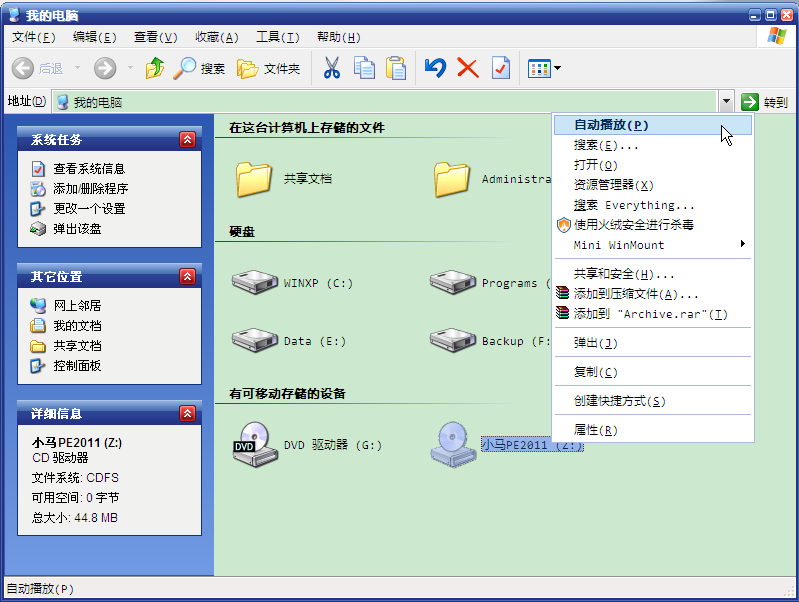The image size is (799, 602).
Task: Choose 复制(C) in context menu
Action: 653,372
